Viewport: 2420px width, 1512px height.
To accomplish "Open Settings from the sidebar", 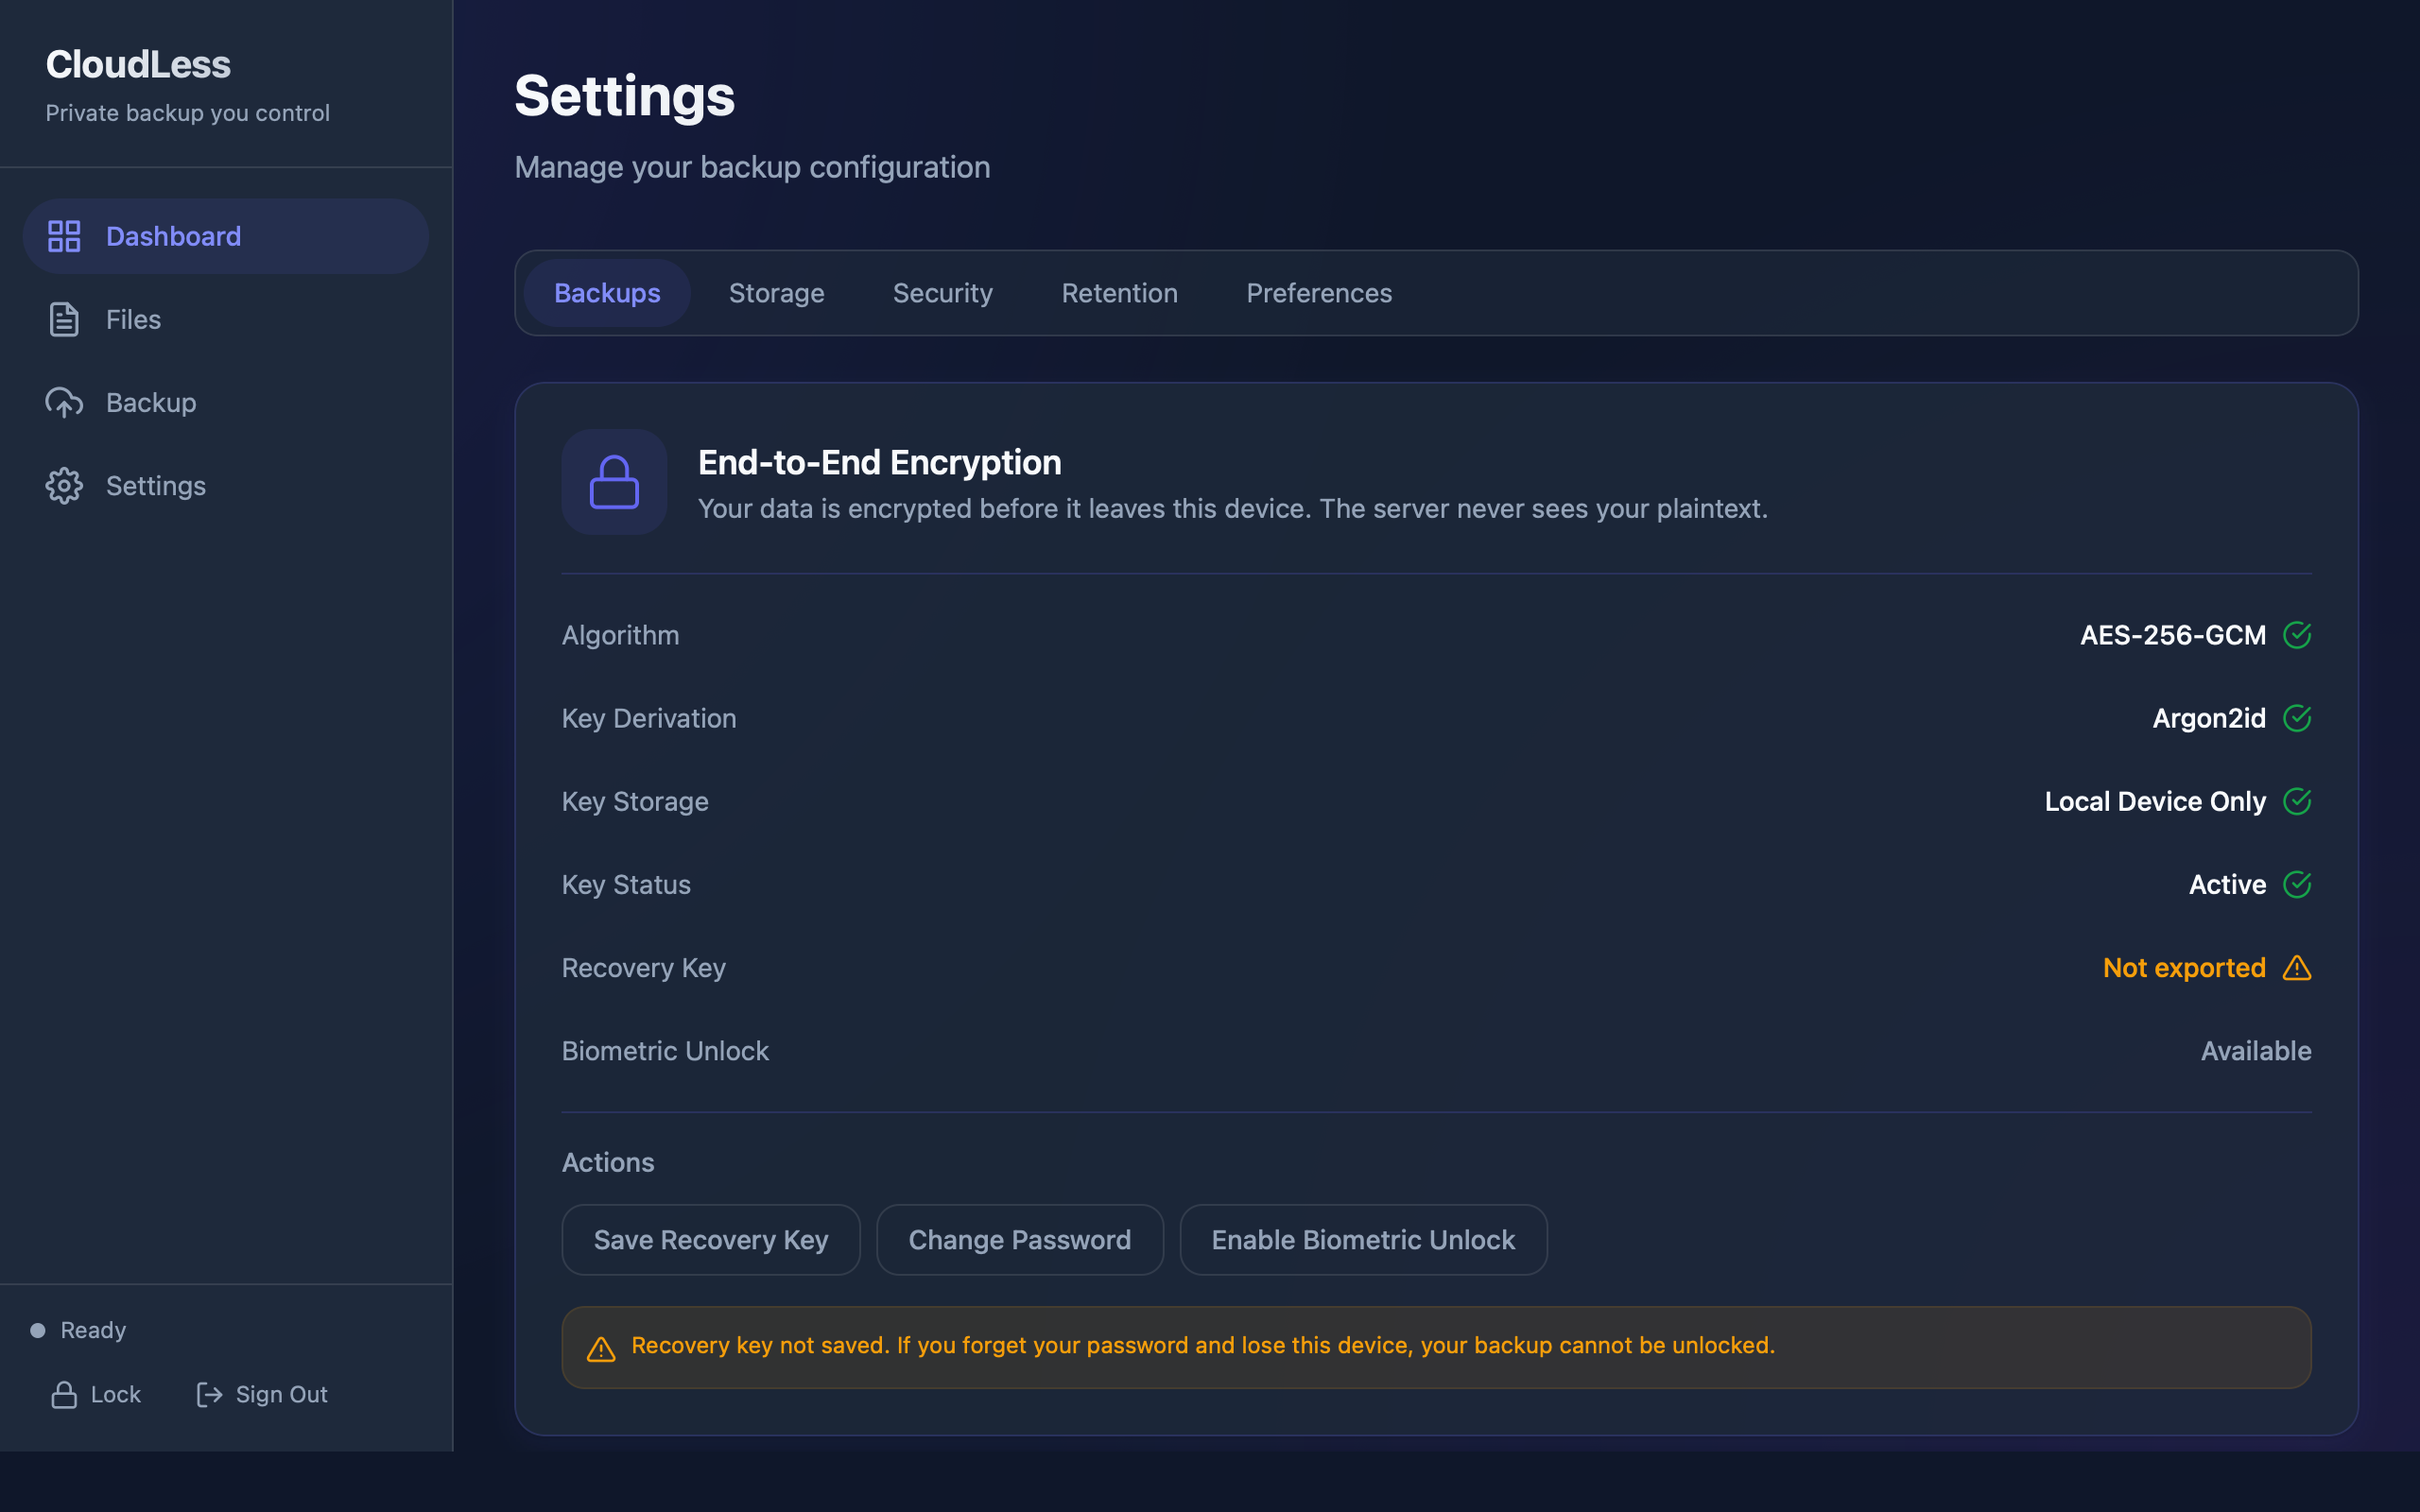I will [x=226, y=485].
